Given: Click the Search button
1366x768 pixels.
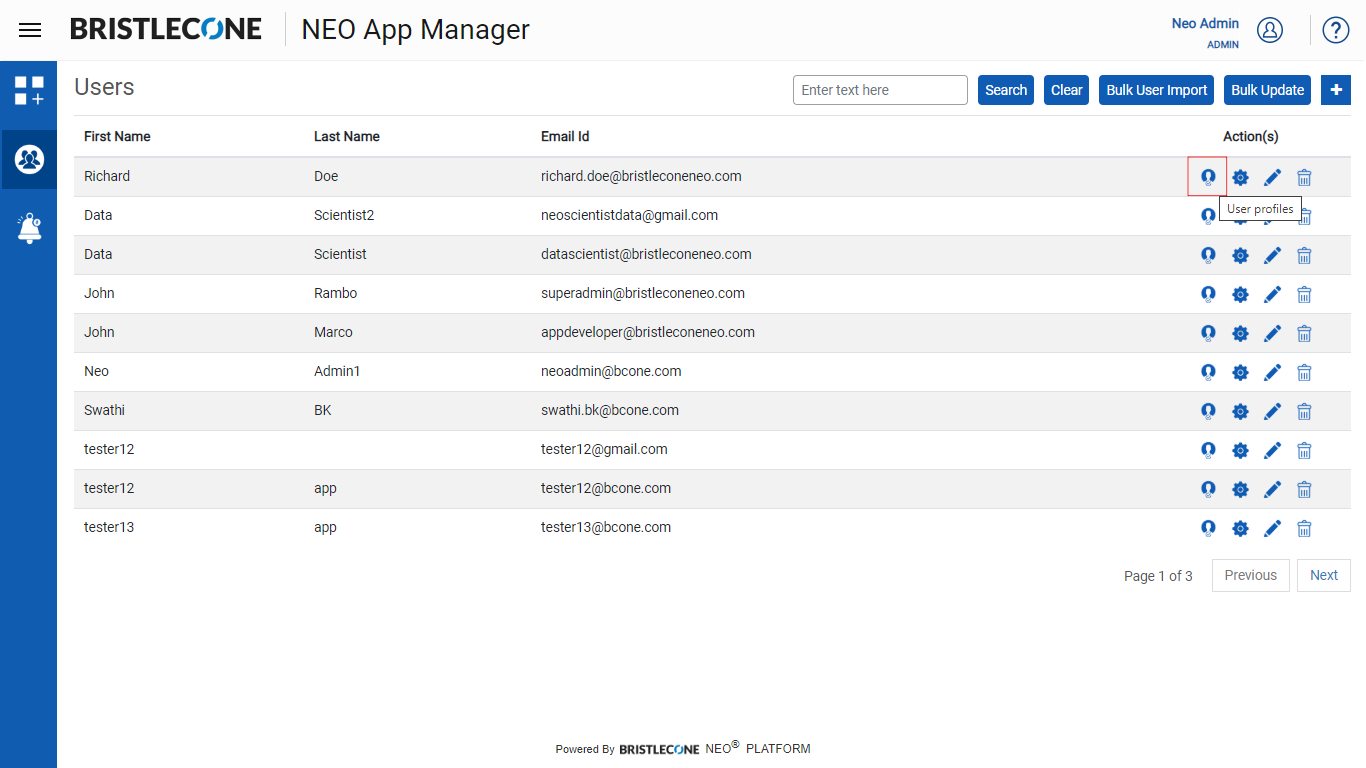Looking at the screenshot, I should click(x=1006, y=90).
